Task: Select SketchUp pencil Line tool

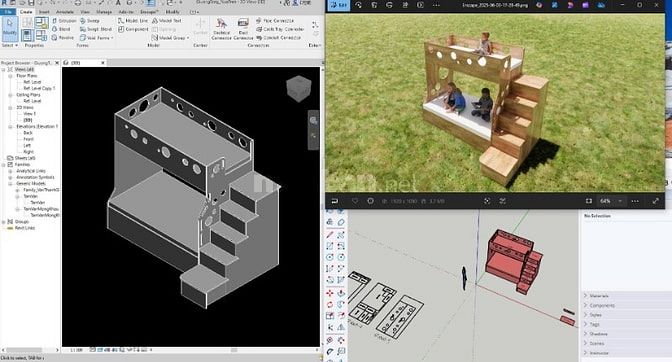Action: tap(330, 235)
